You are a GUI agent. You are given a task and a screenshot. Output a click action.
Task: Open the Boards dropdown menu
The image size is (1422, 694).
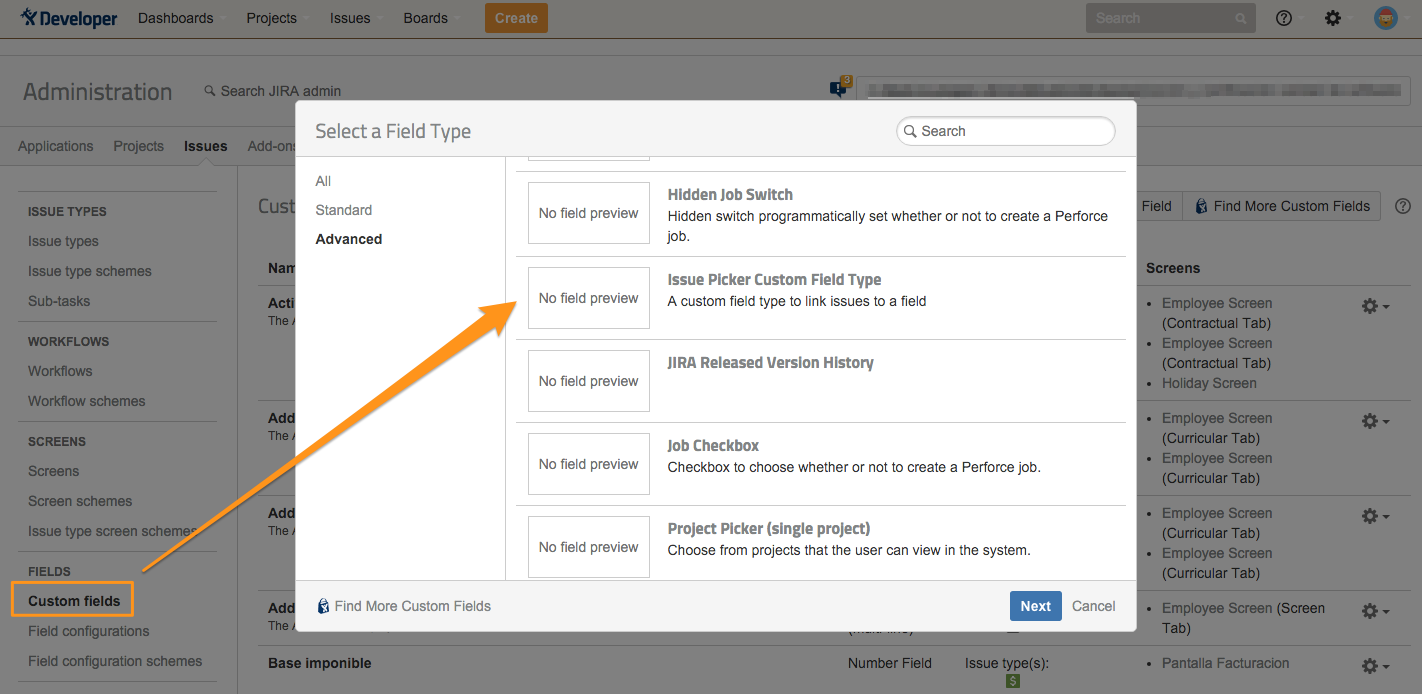coord(433,18)
